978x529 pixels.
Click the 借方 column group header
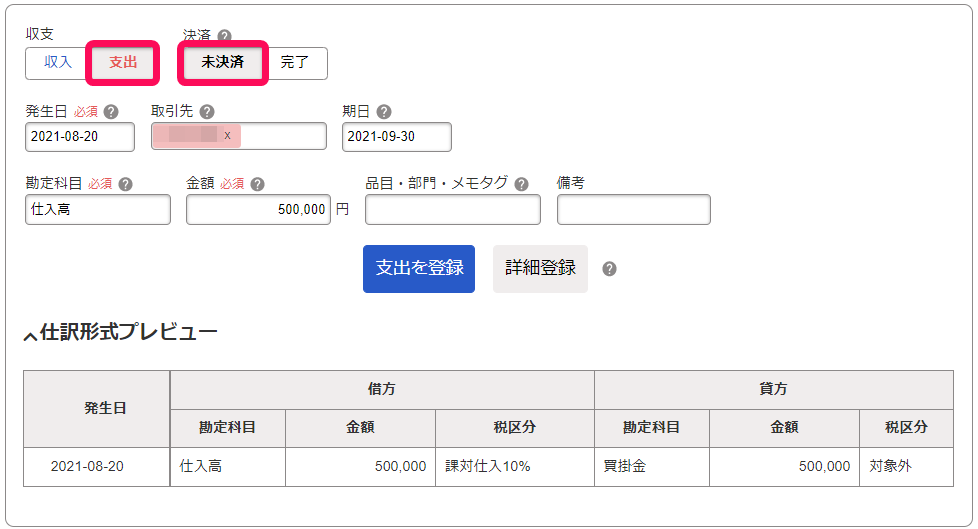(x=382, y=389)
